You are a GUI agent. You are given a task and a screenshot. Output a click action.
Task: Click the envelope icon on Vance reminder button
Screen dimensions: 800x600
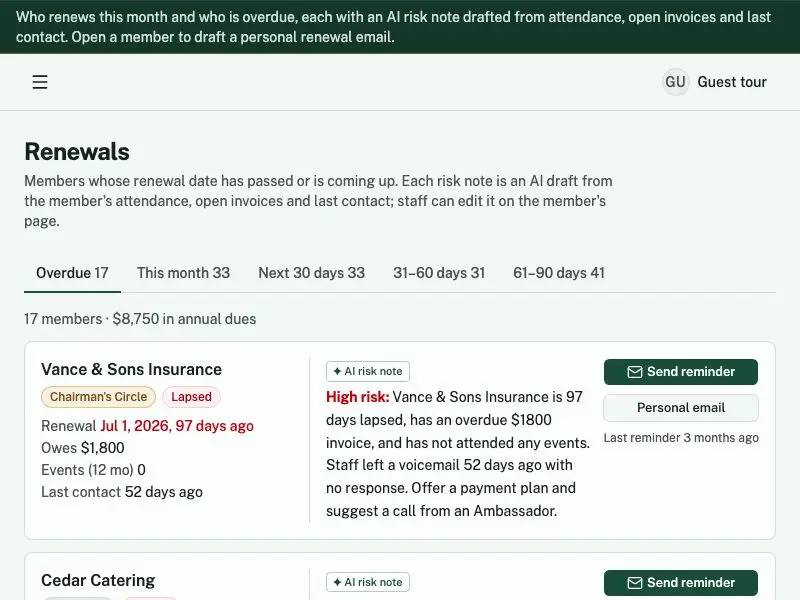pos(635,372)
